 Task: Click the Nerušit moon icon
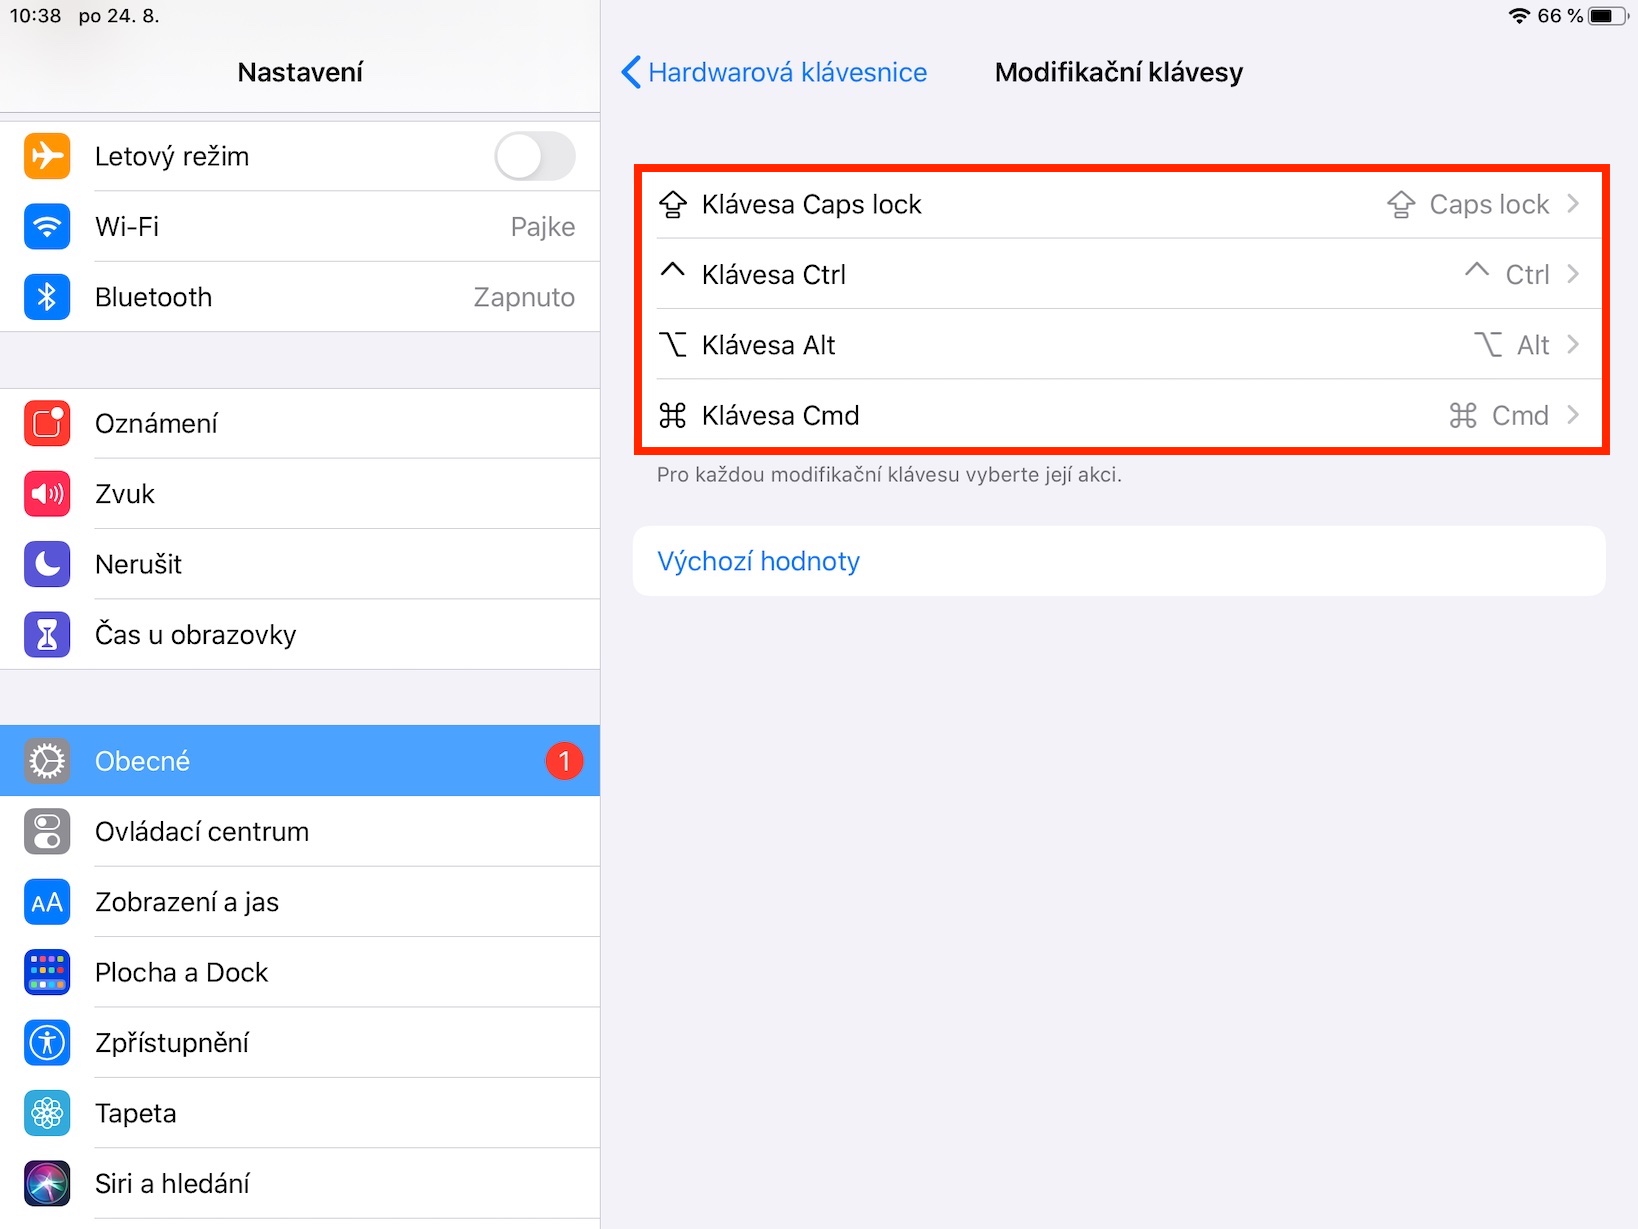coord(47,564)
